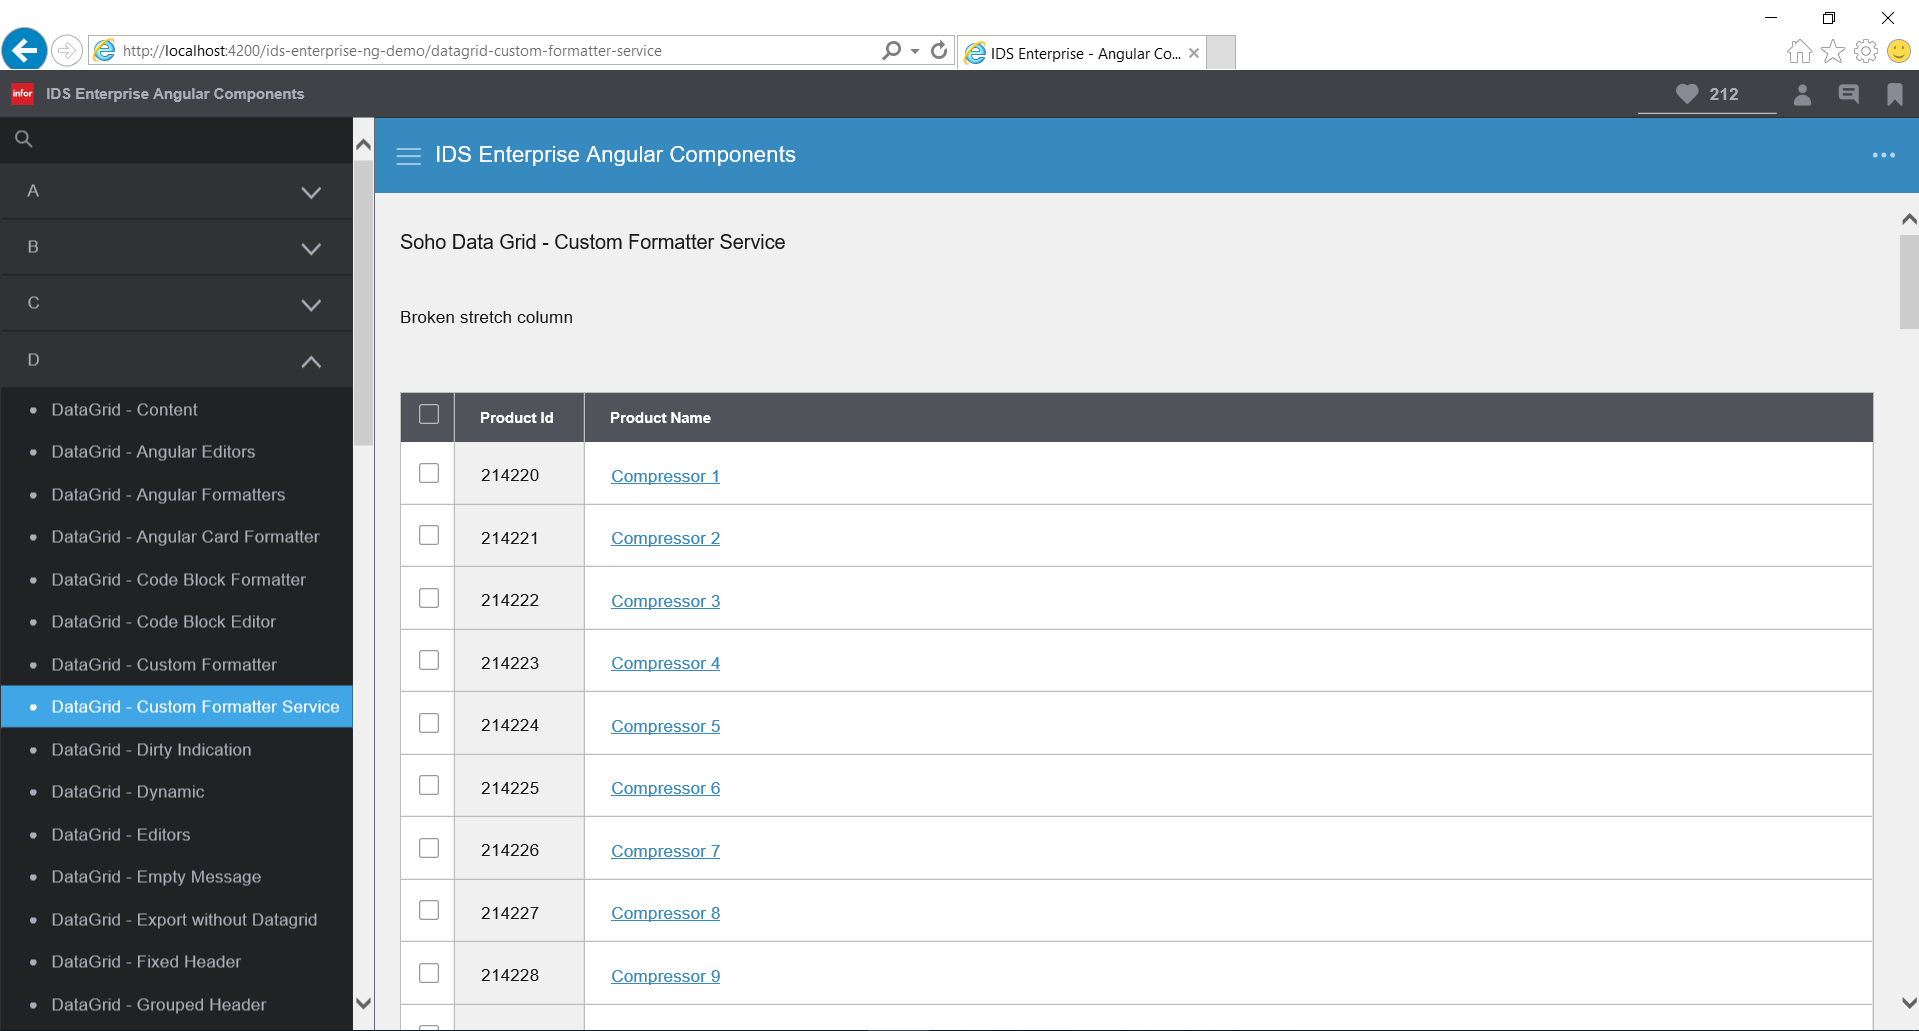Open the browser home icon
The height and width of the screenshot is (1031, 1919).
[x=1799, y=51]
